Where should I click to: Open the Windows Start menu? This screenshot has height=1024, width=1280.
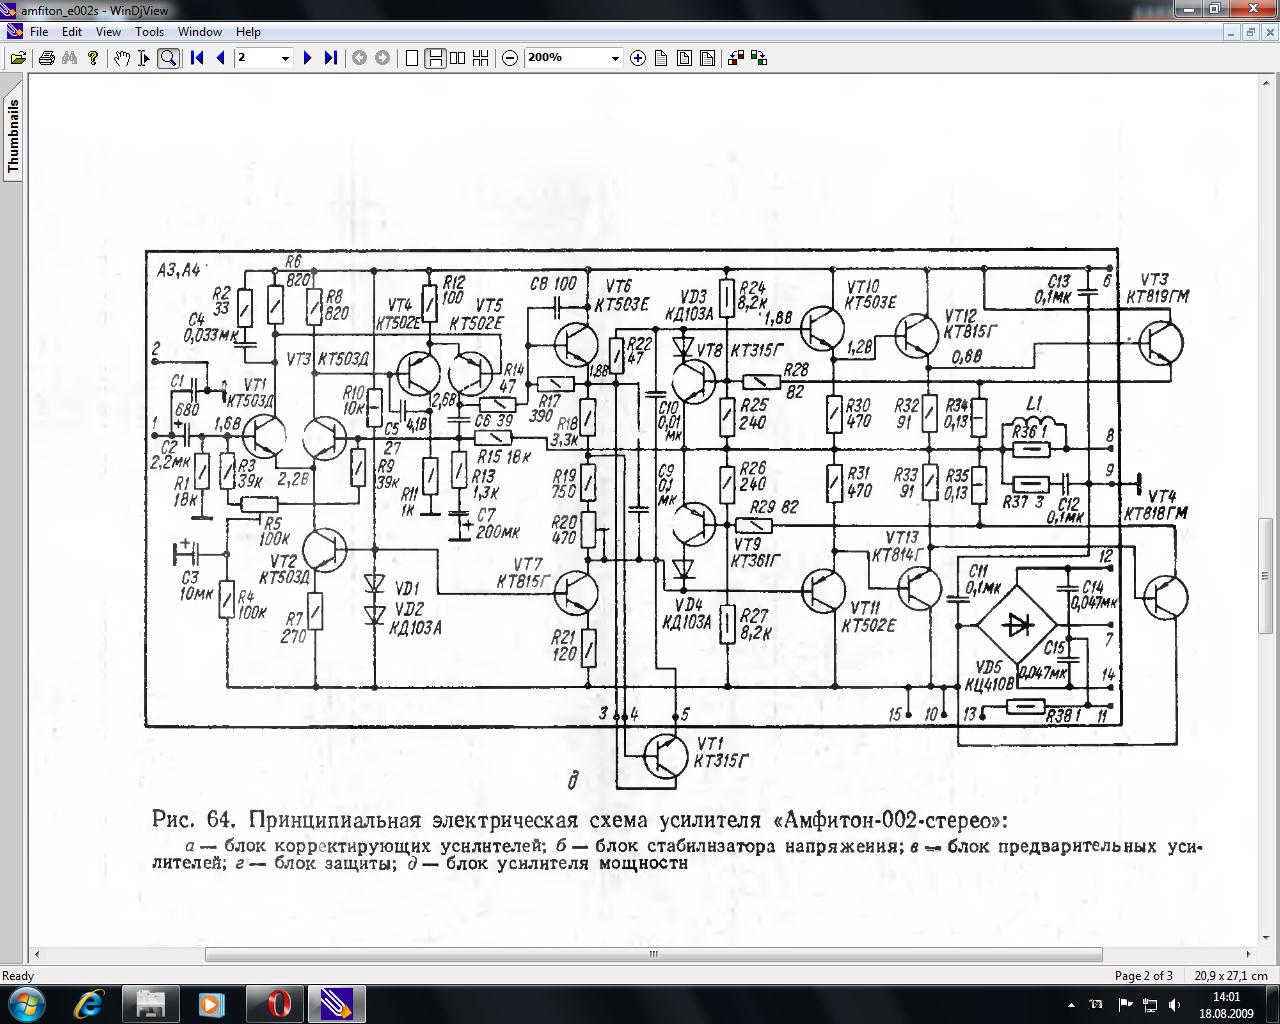tap(26, 1003)
